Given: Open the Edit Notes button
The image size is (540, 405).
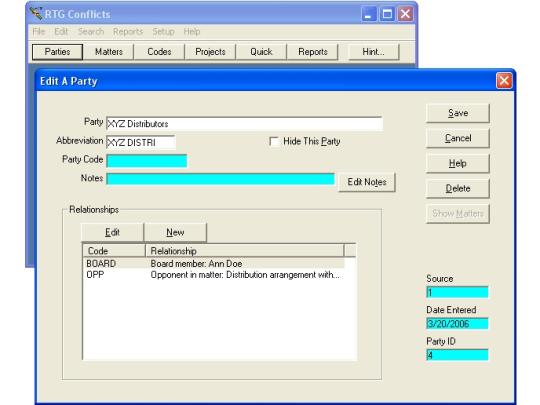Looking at the screenshot, I should click(x=367, y=182).
